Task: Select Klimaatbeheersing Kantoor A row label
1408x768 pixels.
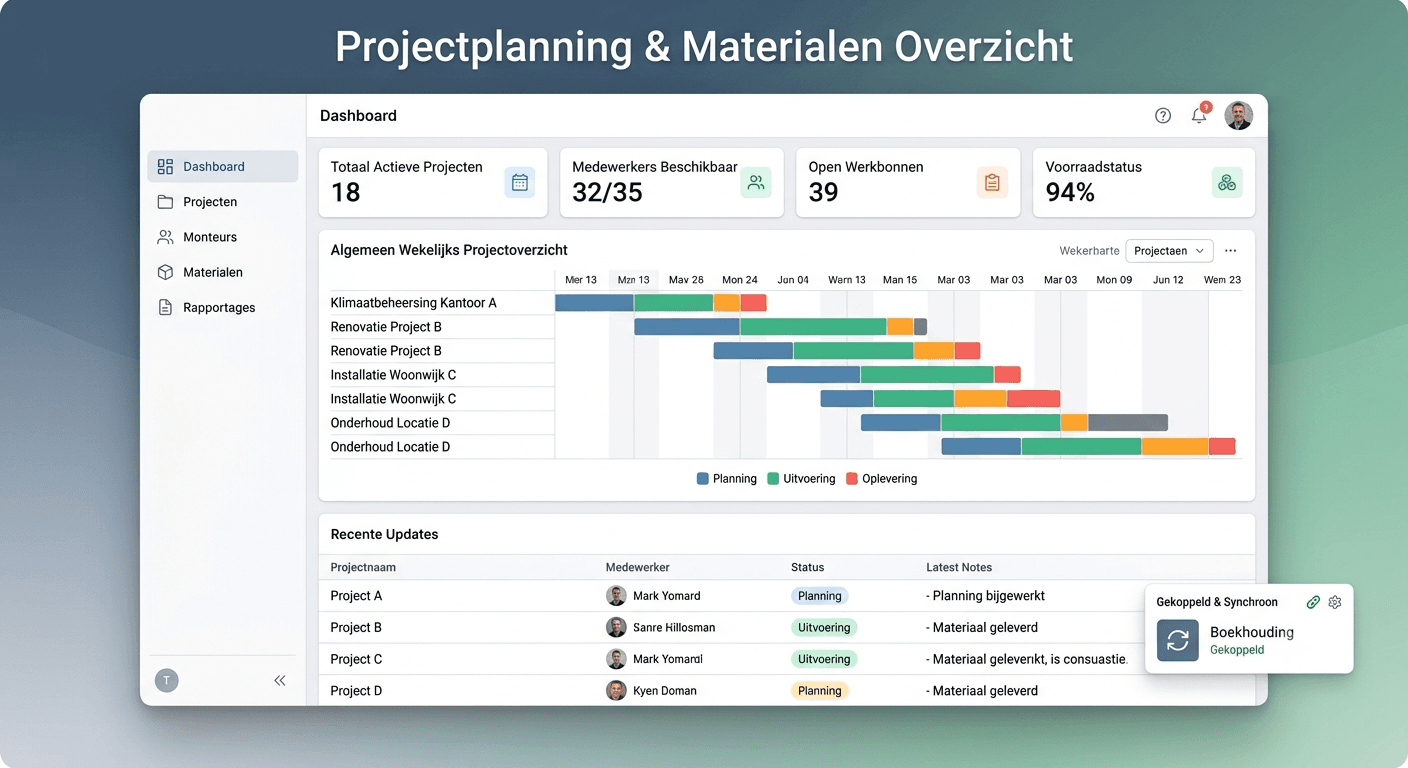Action: [x=414, y=303]
